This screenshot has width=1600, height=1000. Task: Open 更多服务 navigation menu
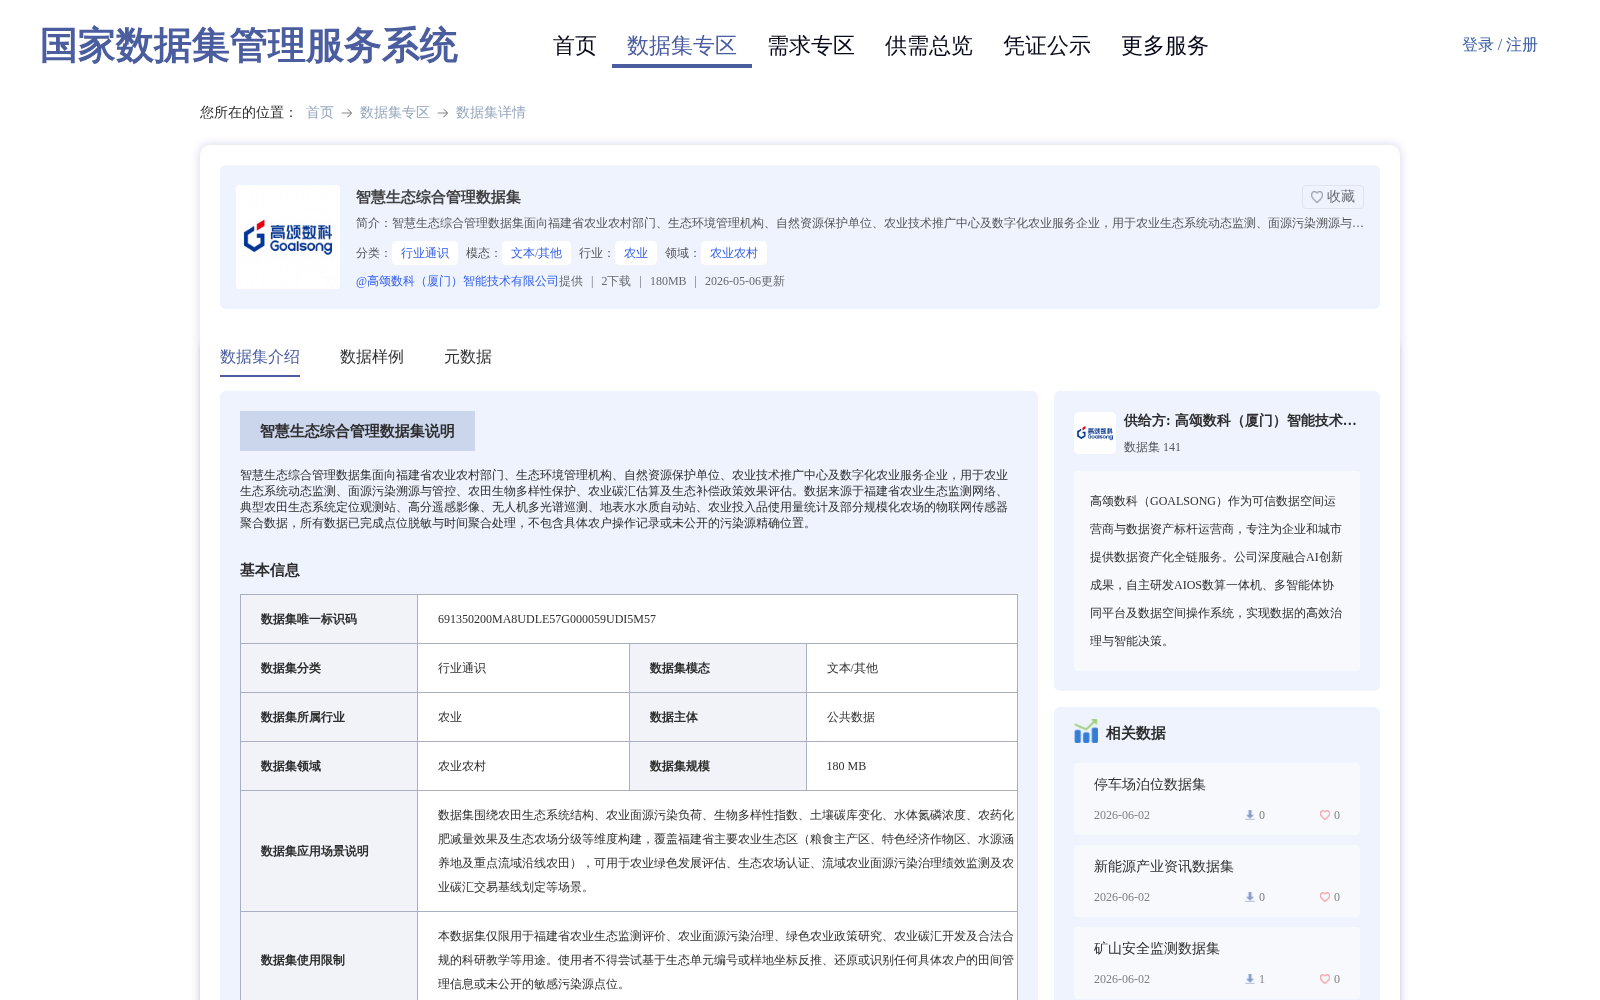tap(1165, 46)
